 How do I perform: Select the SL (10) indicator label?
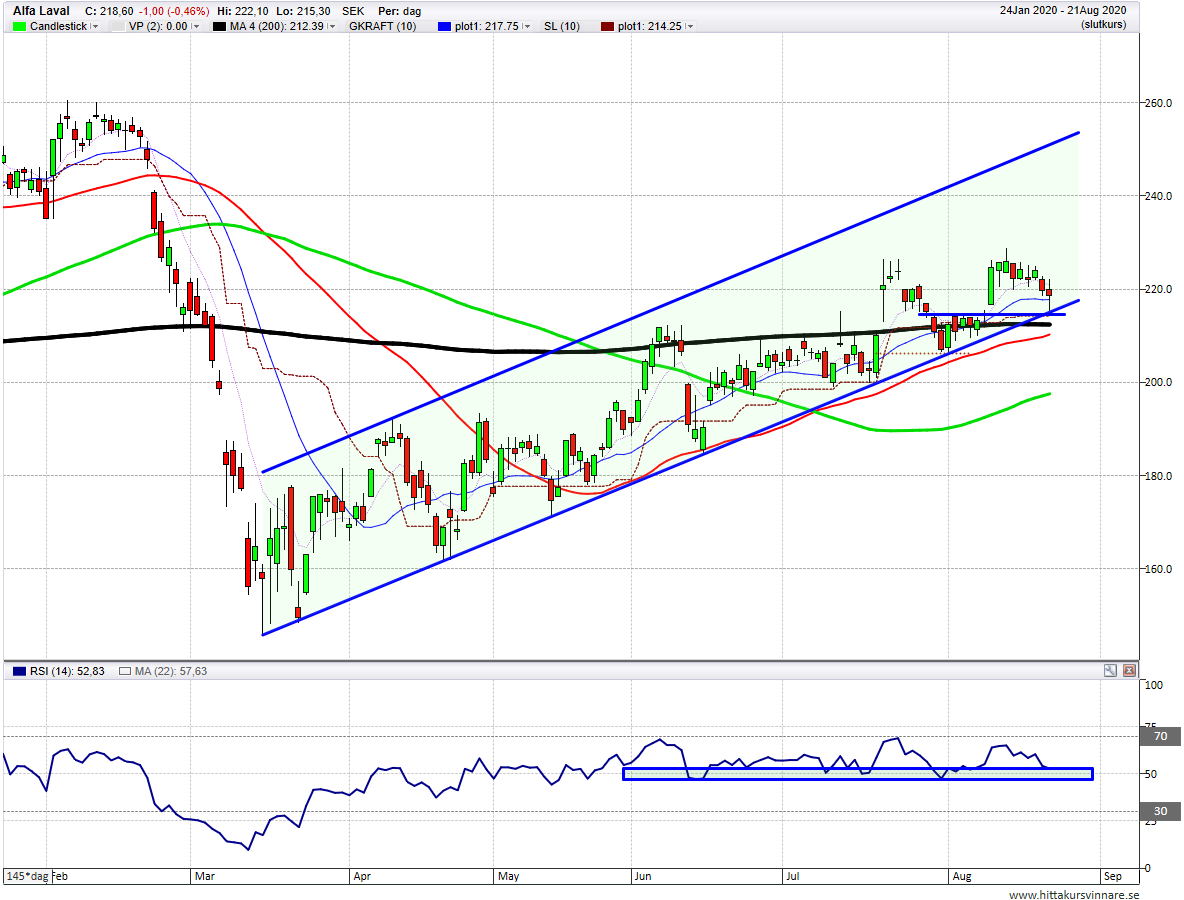coord(562,26)
